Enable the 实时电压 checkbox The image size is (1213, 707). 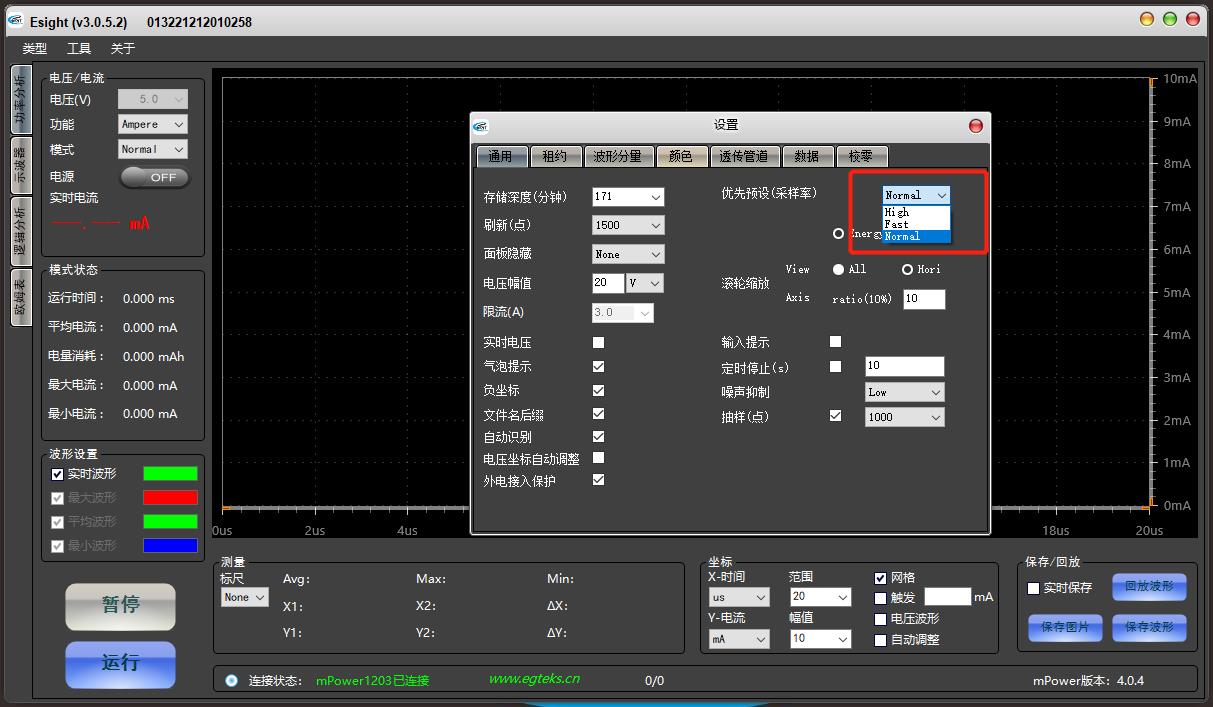tap(598, 342)
